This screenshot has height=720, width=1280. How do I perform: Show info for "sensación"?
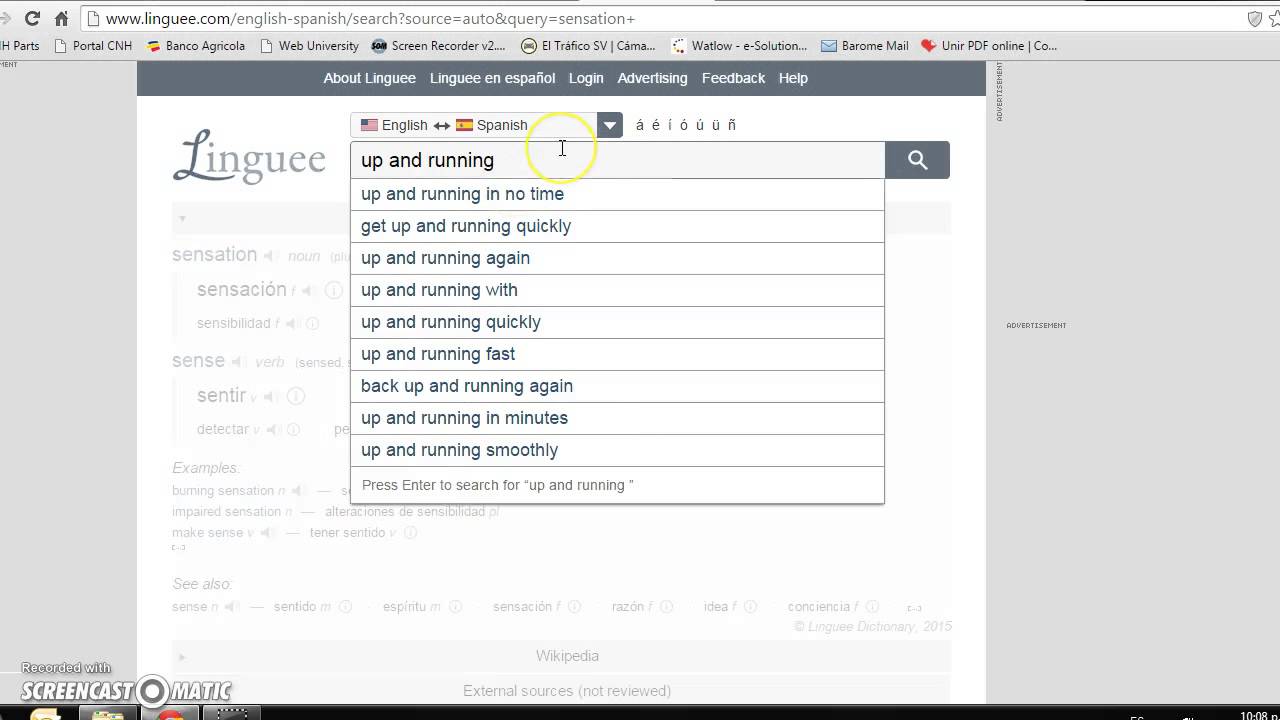(334, 291)
